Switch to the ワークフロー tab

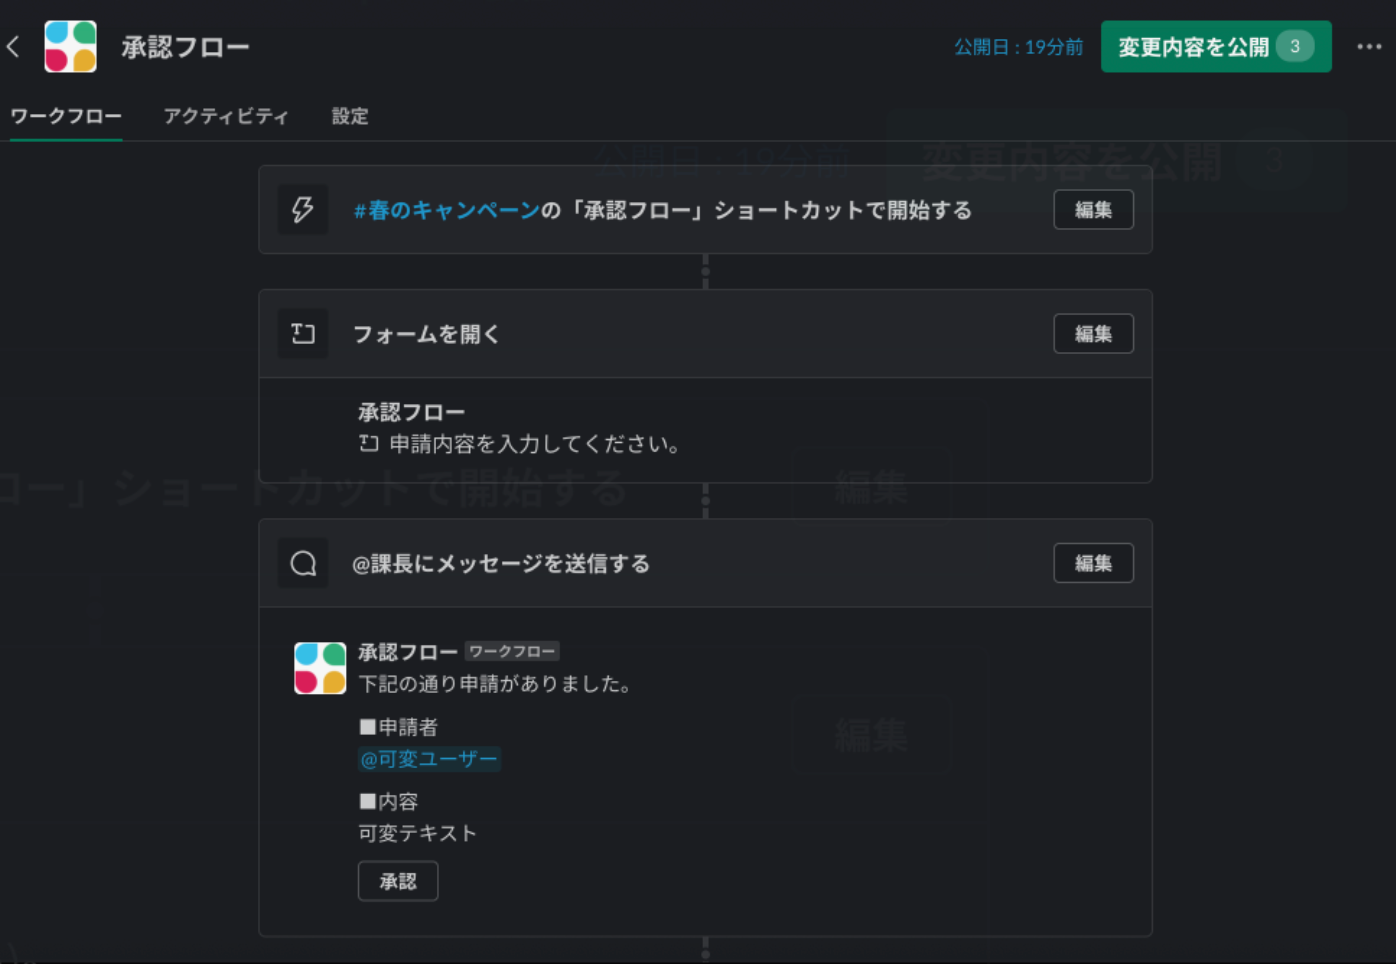point(66,117)
